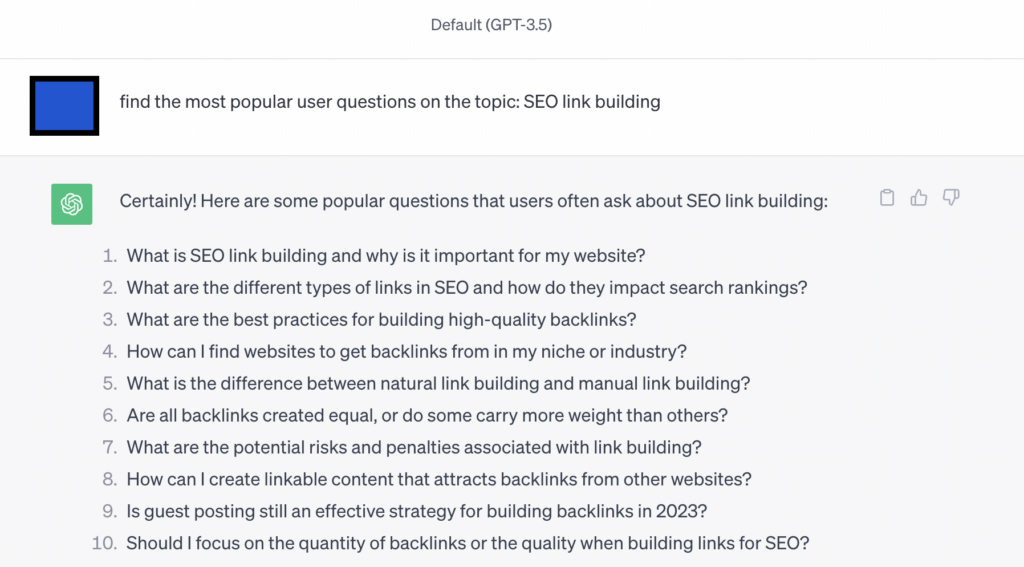Select question 7 about risks and penalties
The width and height of the screenshot is (1024, 567).
(414, 447)
